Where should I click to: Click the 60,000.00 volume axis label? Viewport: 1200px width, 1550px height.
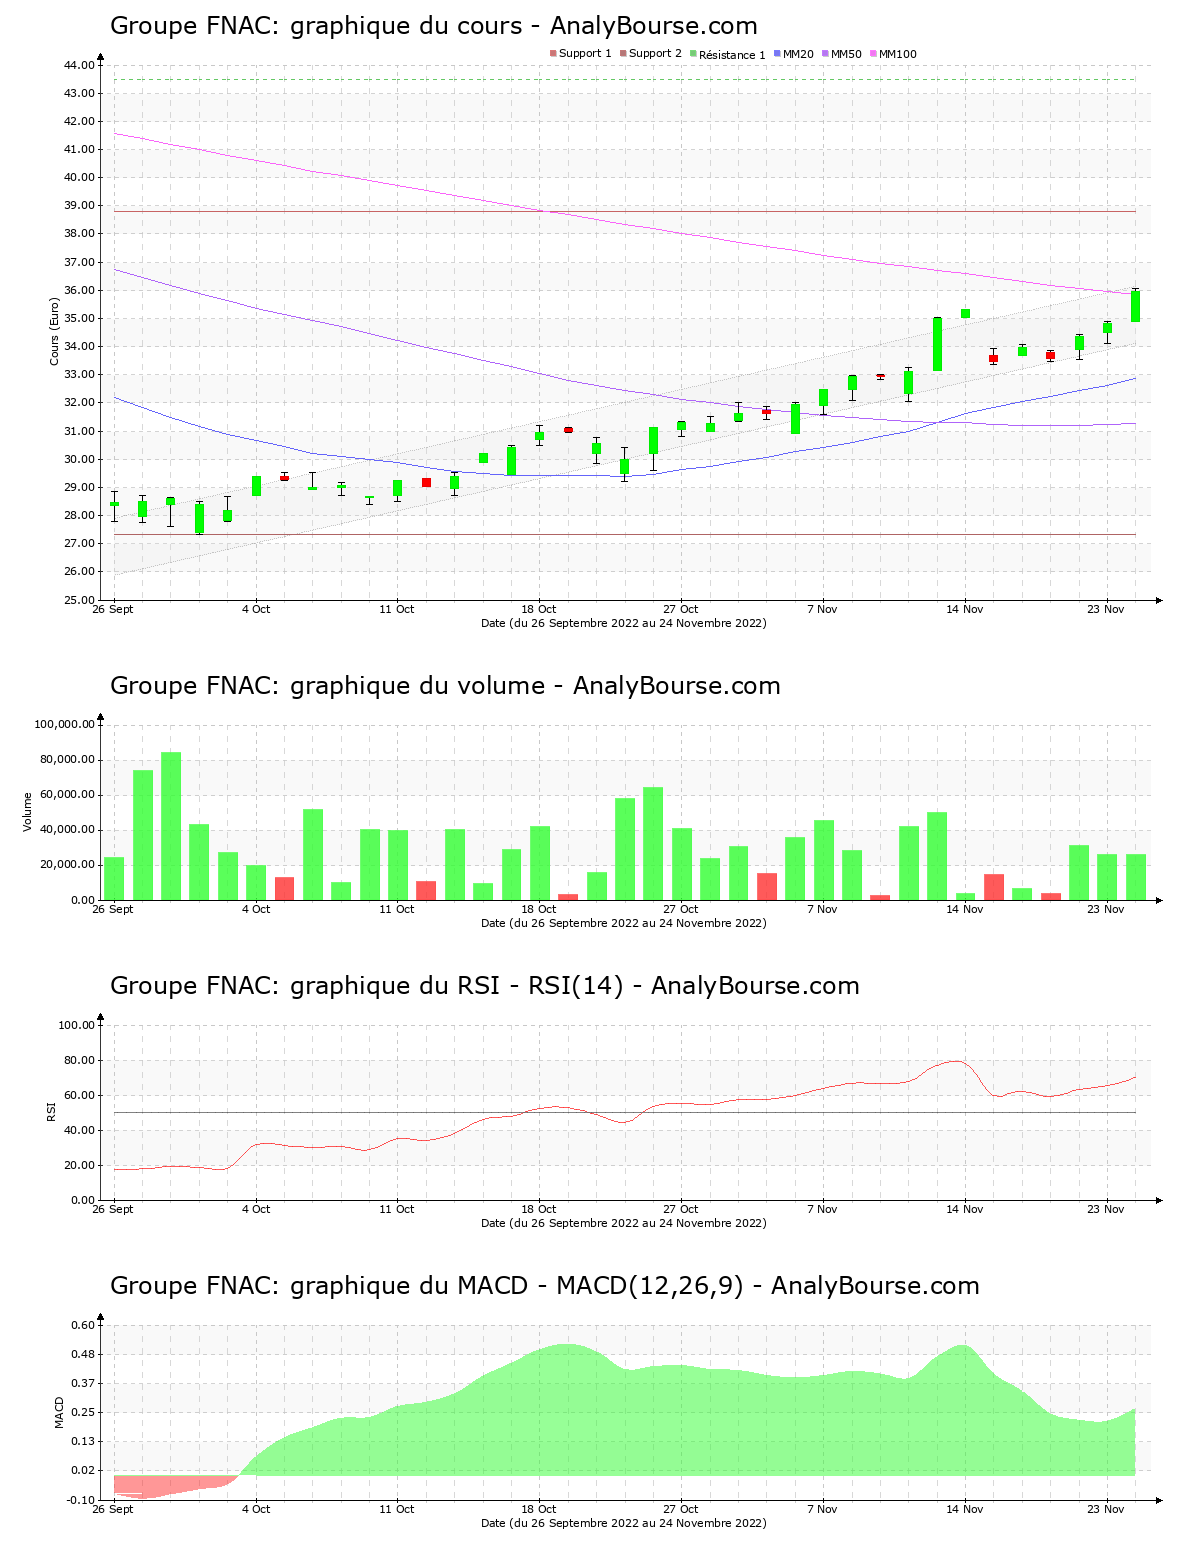point(68,795)
